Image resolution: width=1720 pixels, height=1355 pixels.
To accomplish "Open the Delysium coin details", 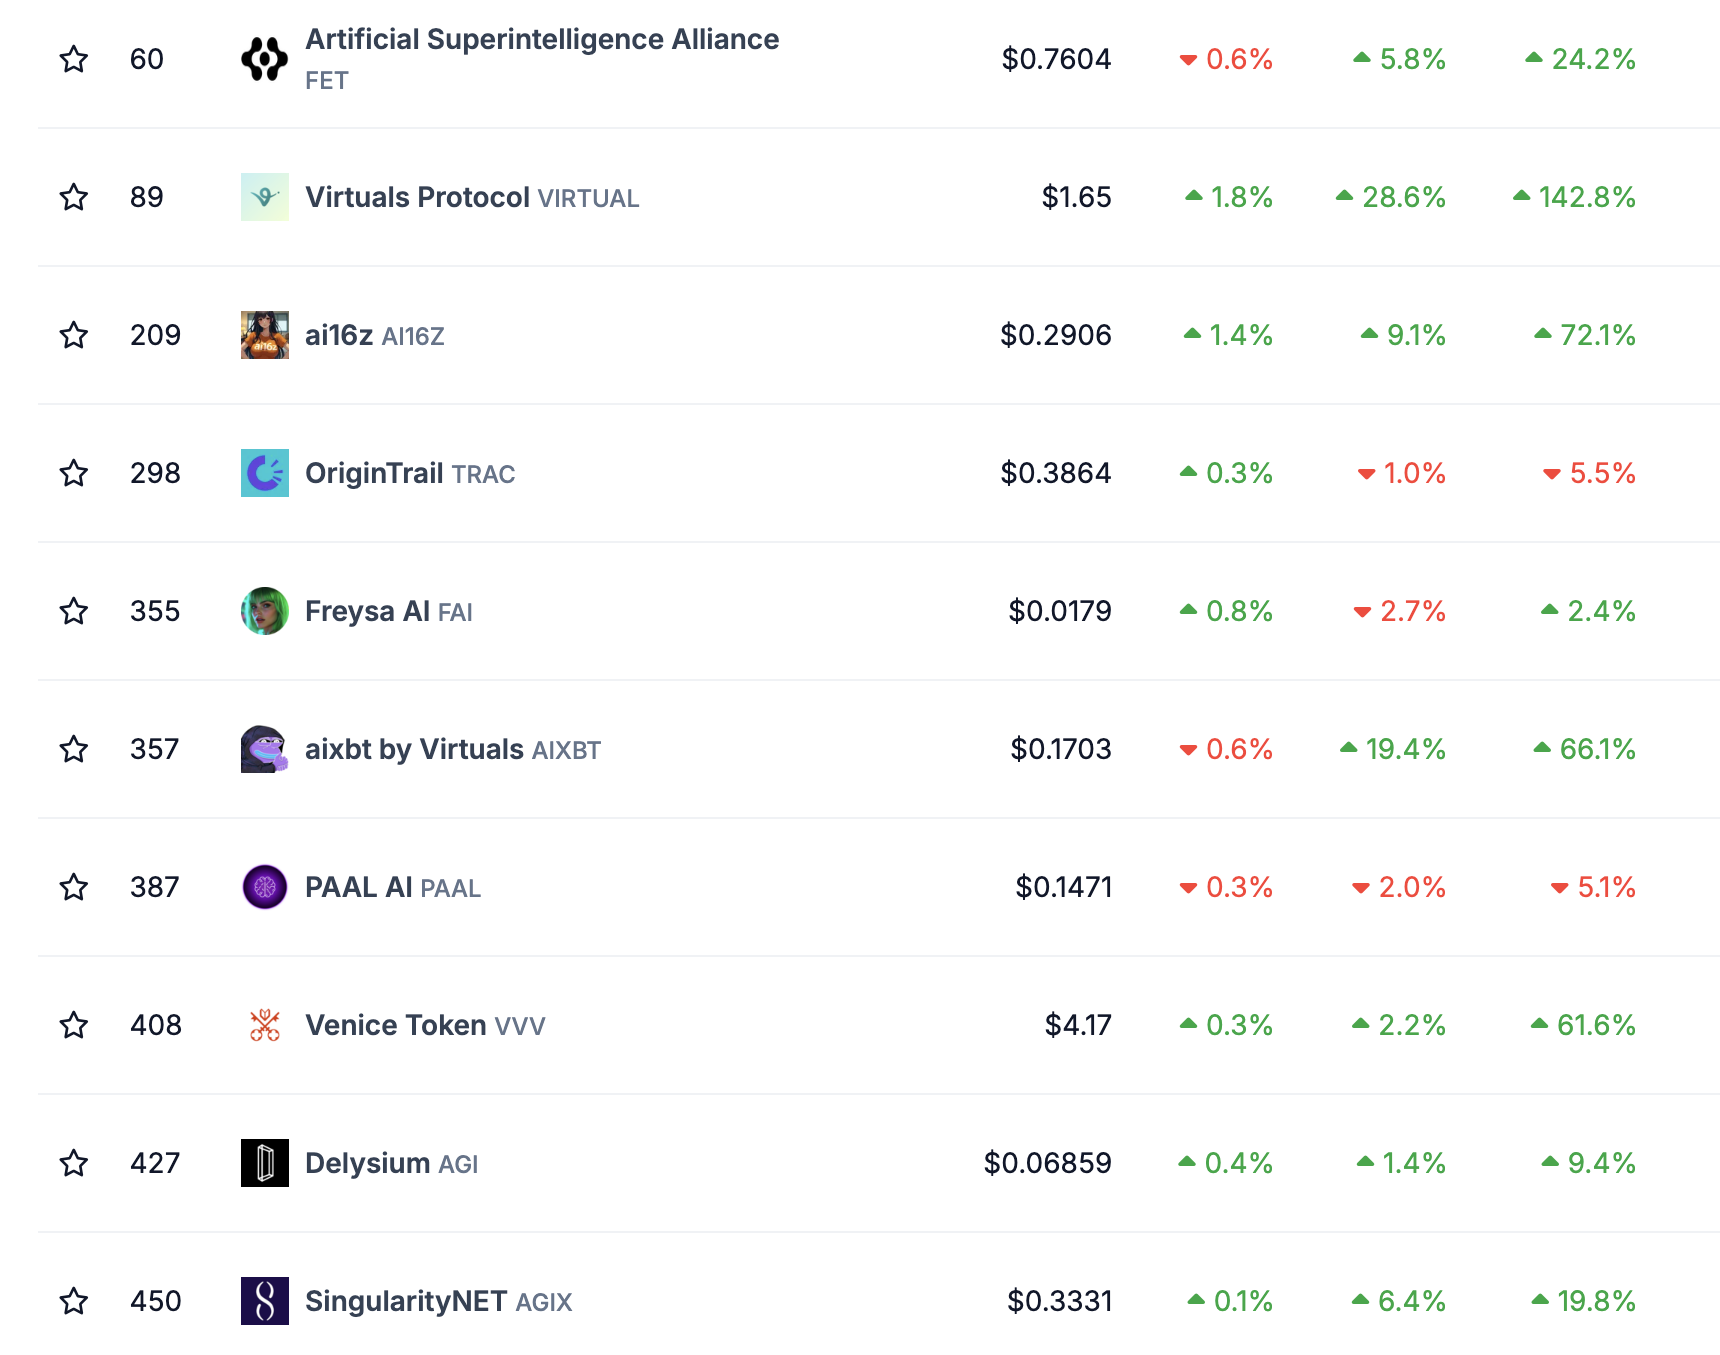I will (x=367, y=1163).
